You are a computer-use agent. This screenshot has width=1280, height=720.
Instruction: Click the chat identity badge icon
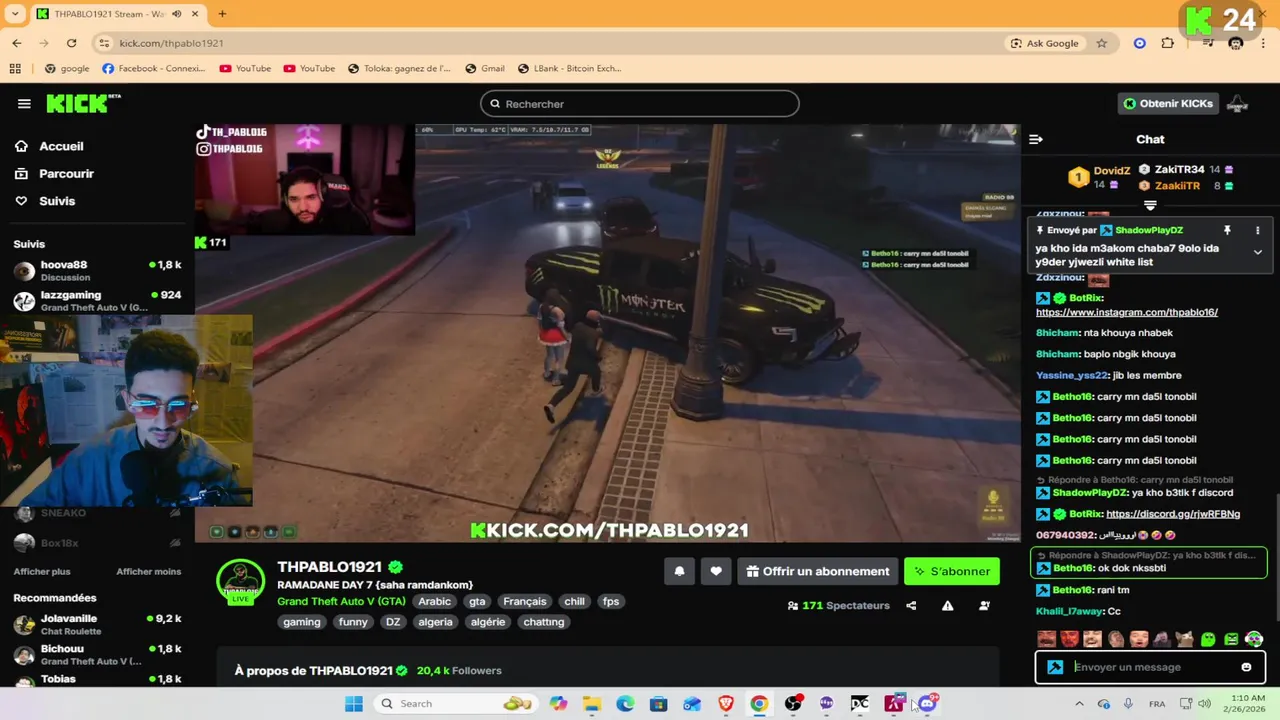tap(1055, 667)
